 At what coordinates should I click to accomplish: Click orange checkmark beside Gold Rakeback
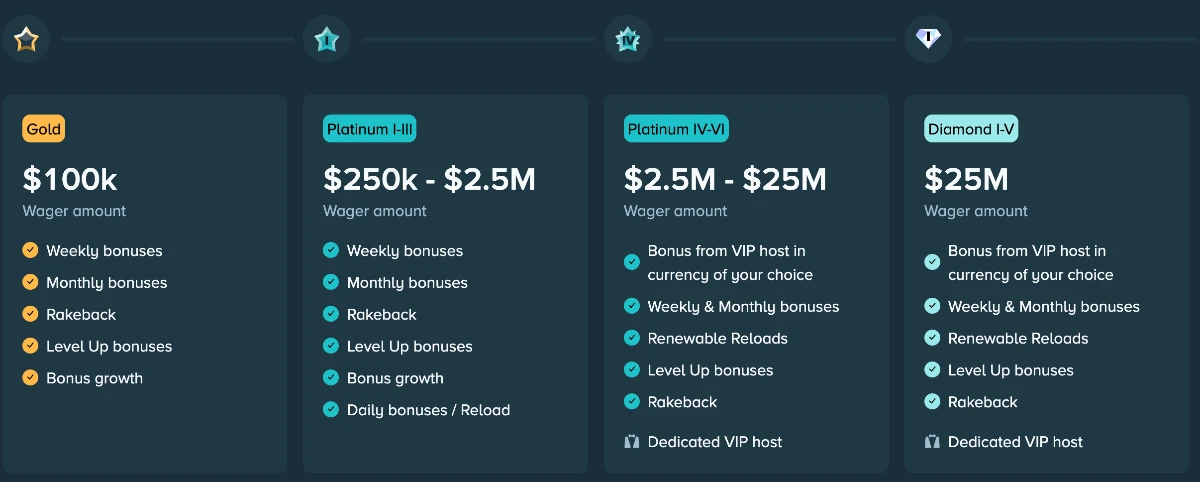coord(30,314)
